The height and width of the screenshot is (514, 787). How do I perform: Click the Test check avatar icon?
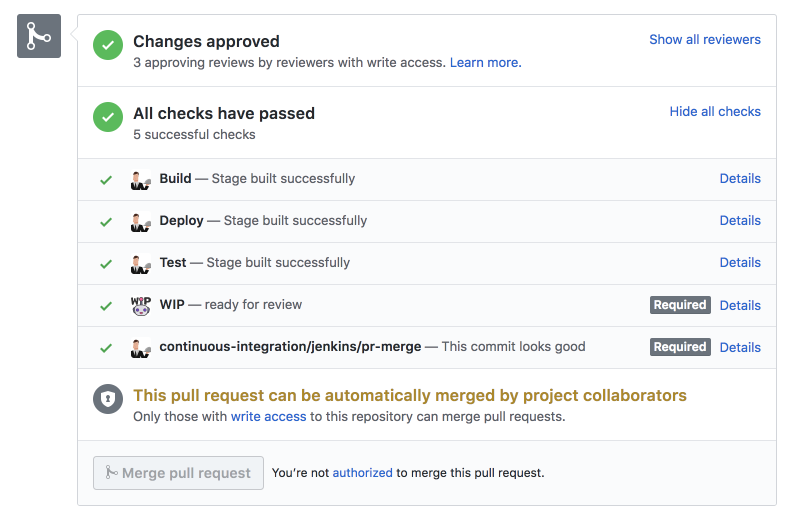[x=140, y=263]
